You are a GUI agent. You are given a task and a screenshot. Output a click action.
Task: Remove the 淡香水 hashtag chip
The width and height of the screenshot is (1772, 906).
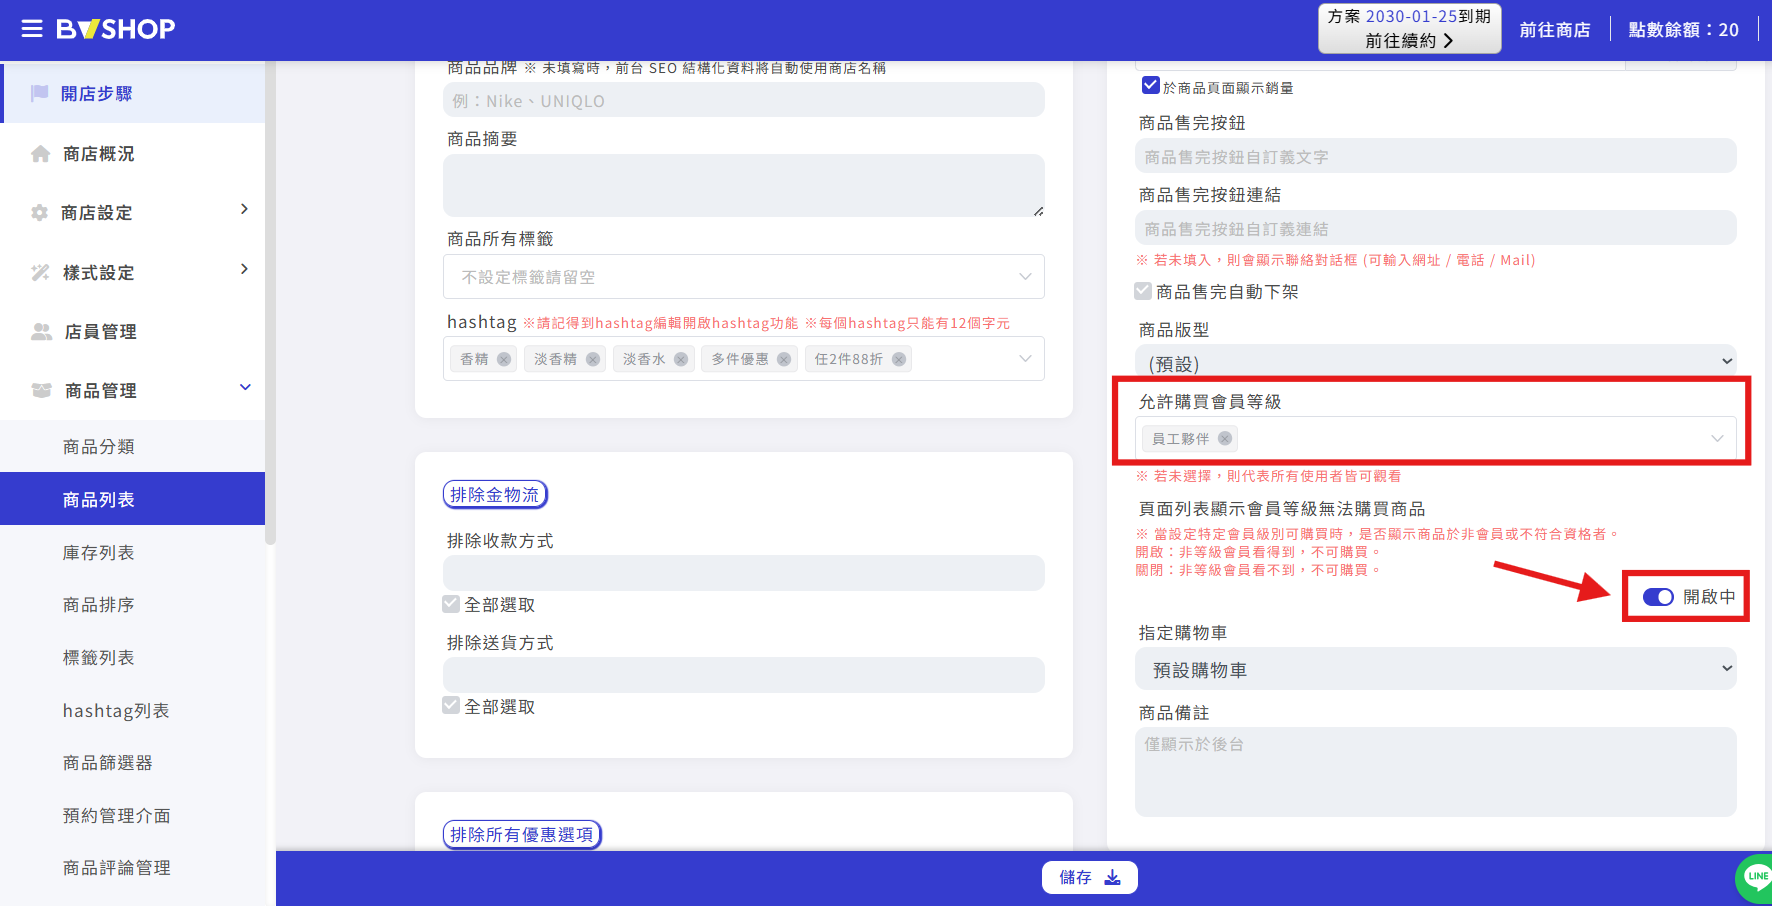click(681, 359)
